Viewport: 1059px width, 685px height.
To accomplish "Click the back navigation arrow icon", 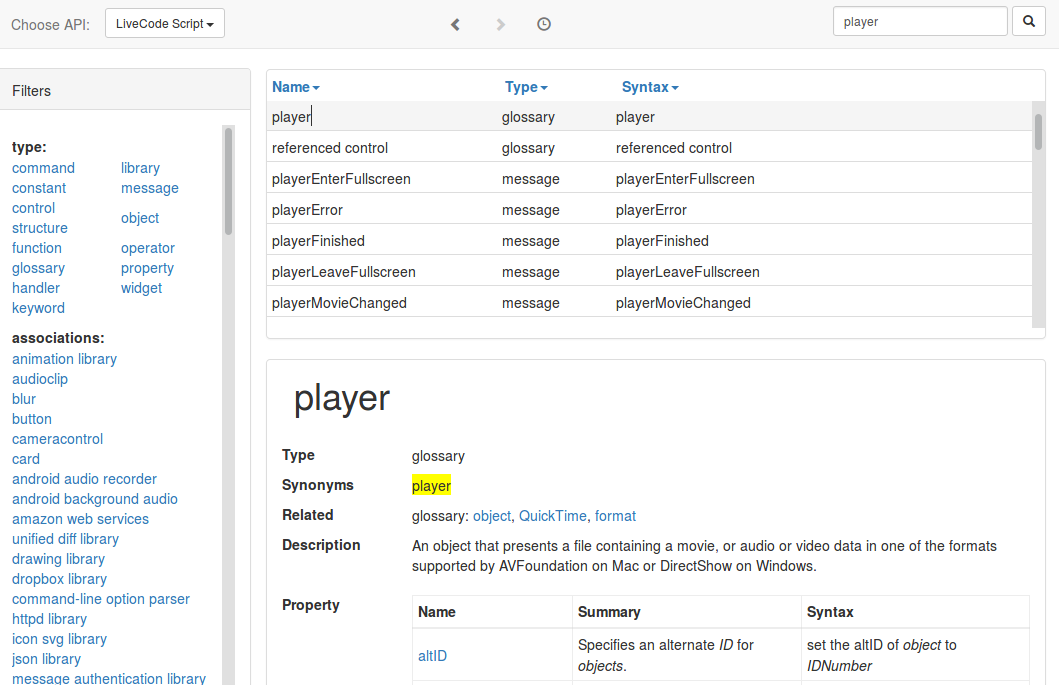I will (455, 24).
